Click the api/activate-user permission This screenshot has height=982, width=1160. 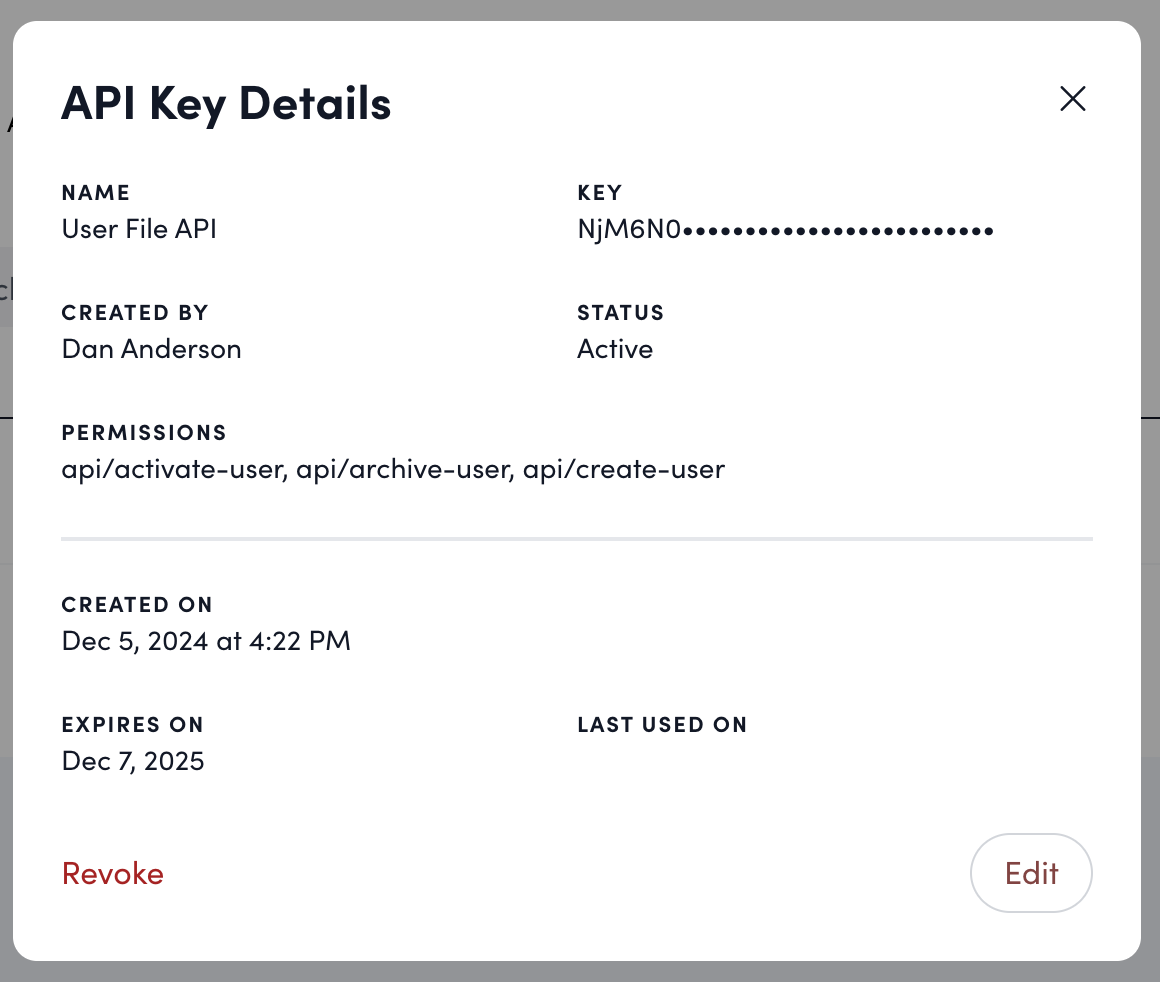[166, 469]
